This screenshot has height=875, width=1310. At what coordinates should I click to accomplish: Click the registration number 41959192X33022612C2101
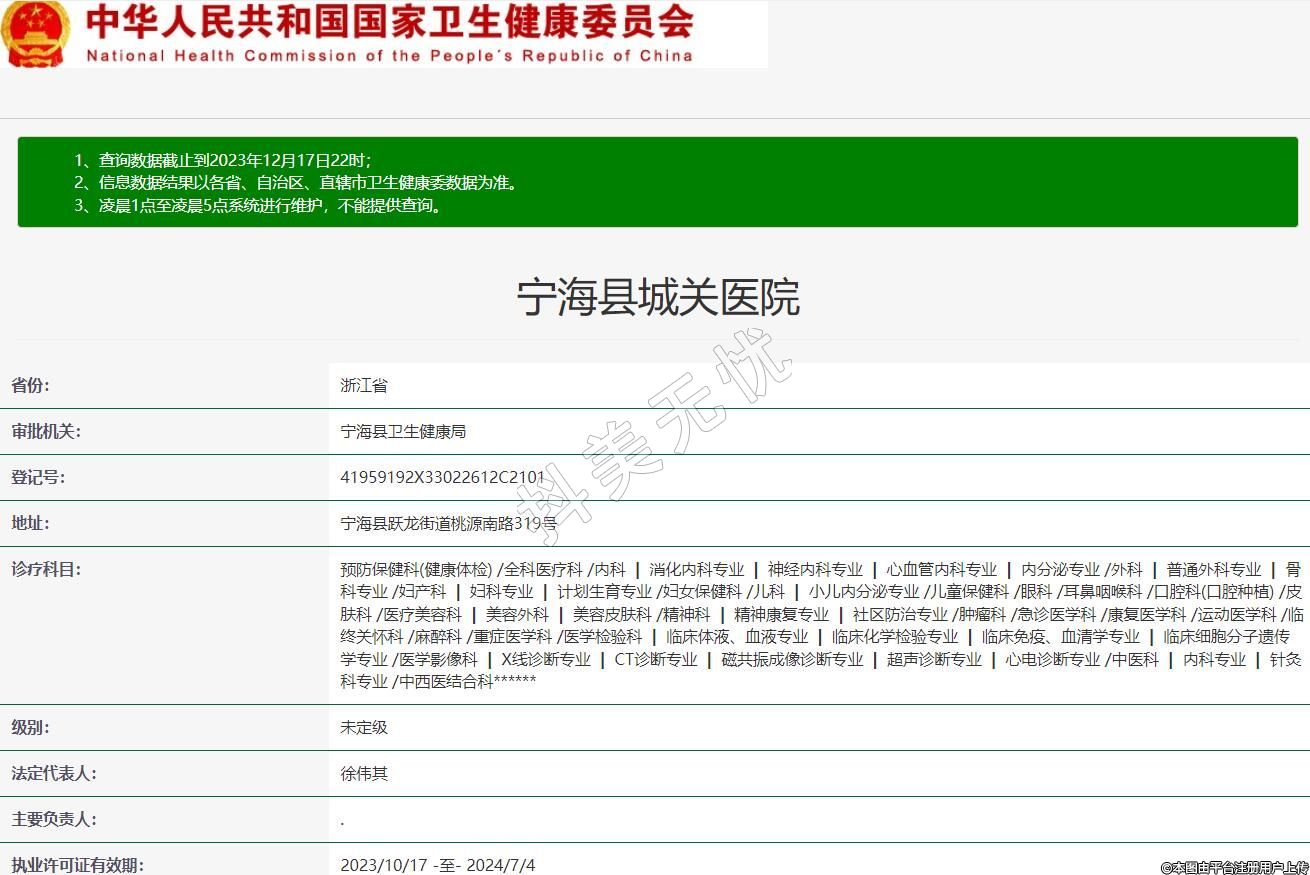click(x=442, y=477)
